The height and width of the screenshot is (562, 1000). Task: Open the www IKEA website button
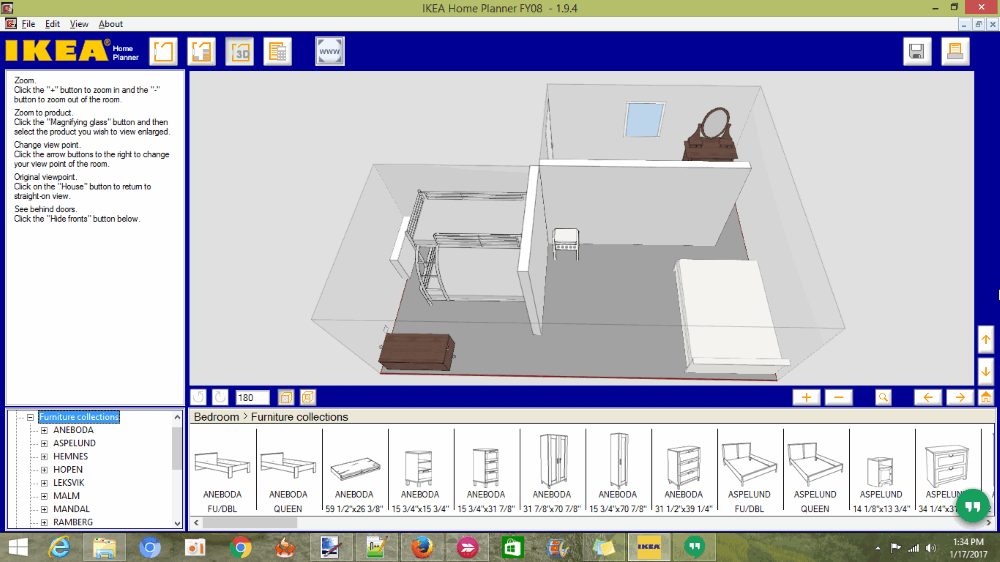pos(330,52)
